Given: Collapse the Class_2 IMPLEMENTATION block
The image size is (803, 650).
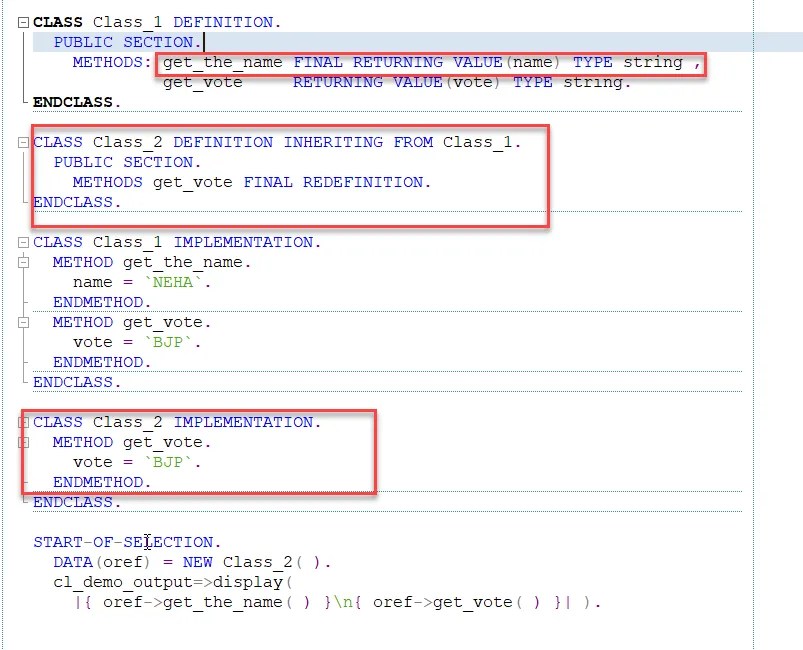Looking at the screenshot, I should [22, 422].
